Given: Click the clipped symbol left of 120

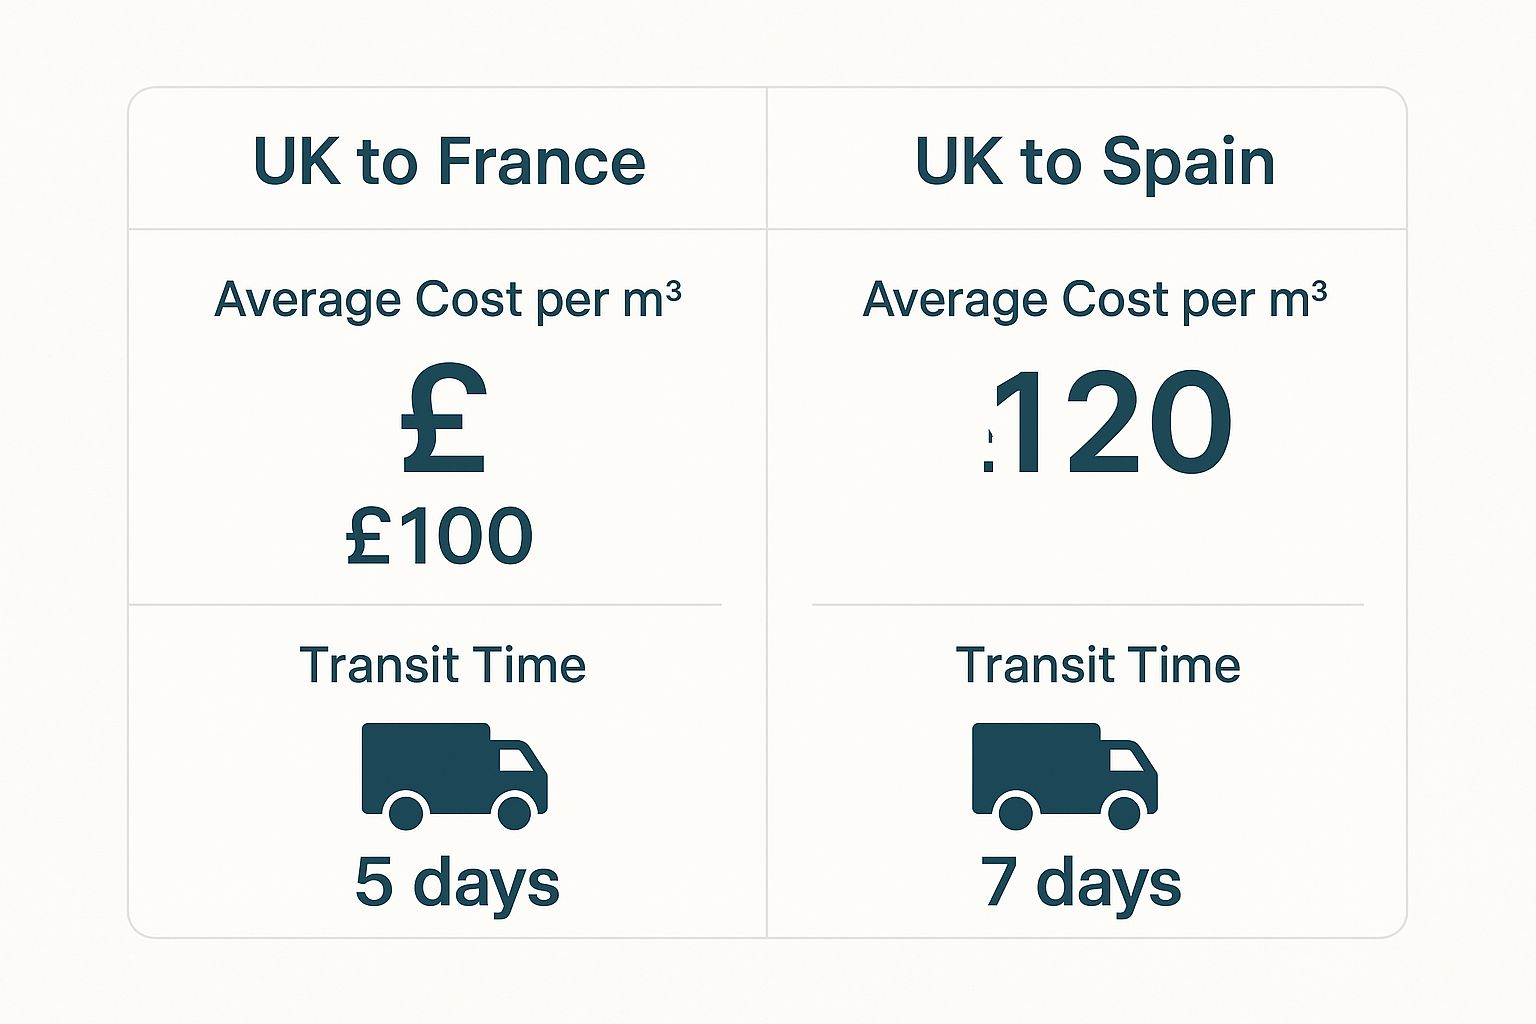Looking at the screenshot, I should [989, 450].
